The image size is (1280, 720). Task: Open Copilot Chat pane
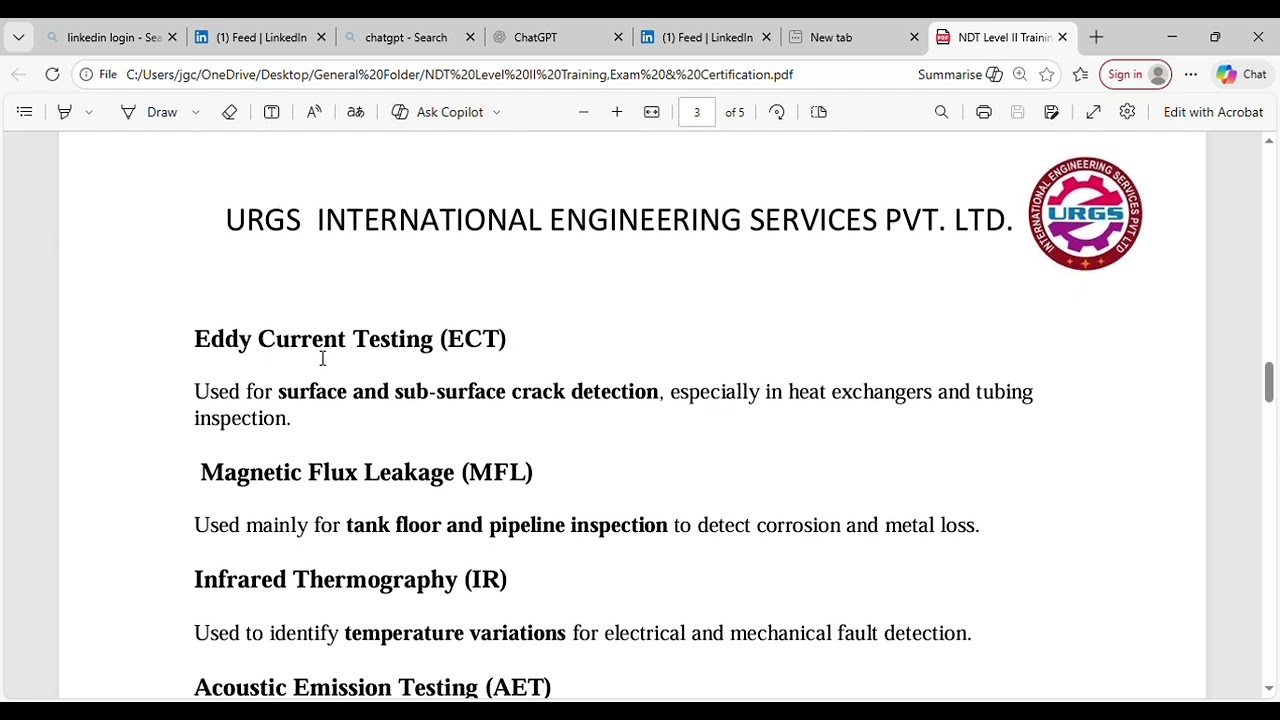tap(1241, 74)
